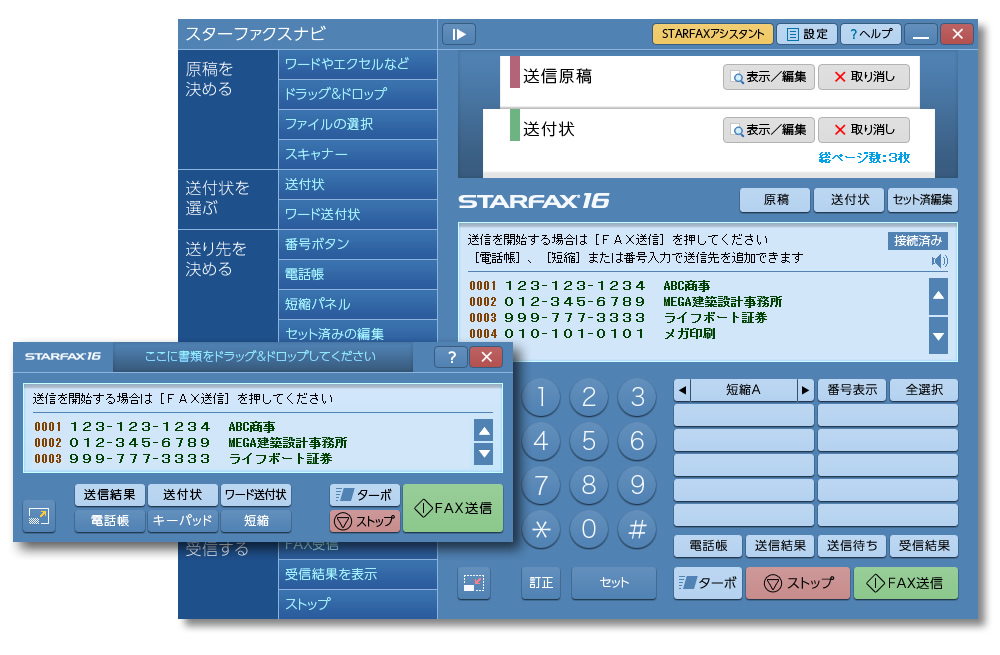This screenshot has width=1000, height=655.
Task: Click the green FAX送信 button in main panel
Action: 905,583
